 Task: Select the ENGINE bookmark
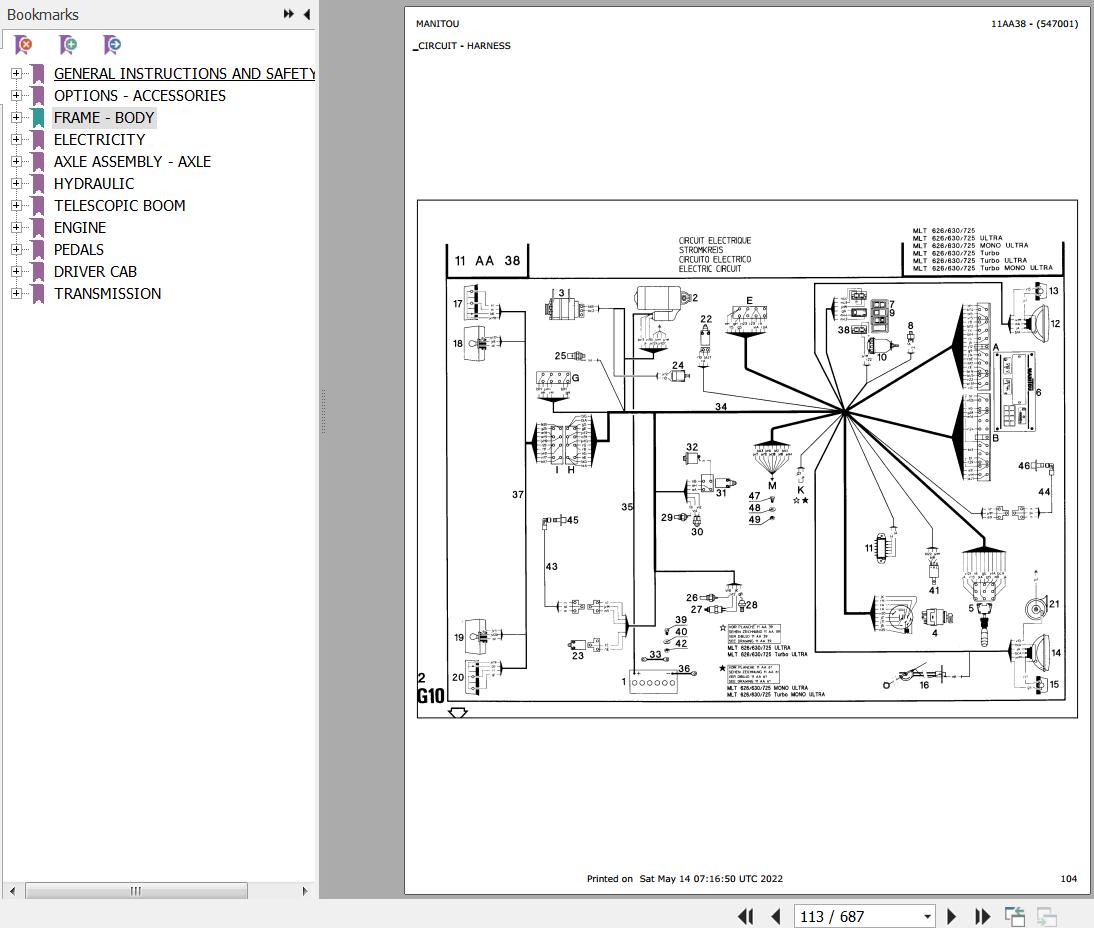click(x=80, y=227)
